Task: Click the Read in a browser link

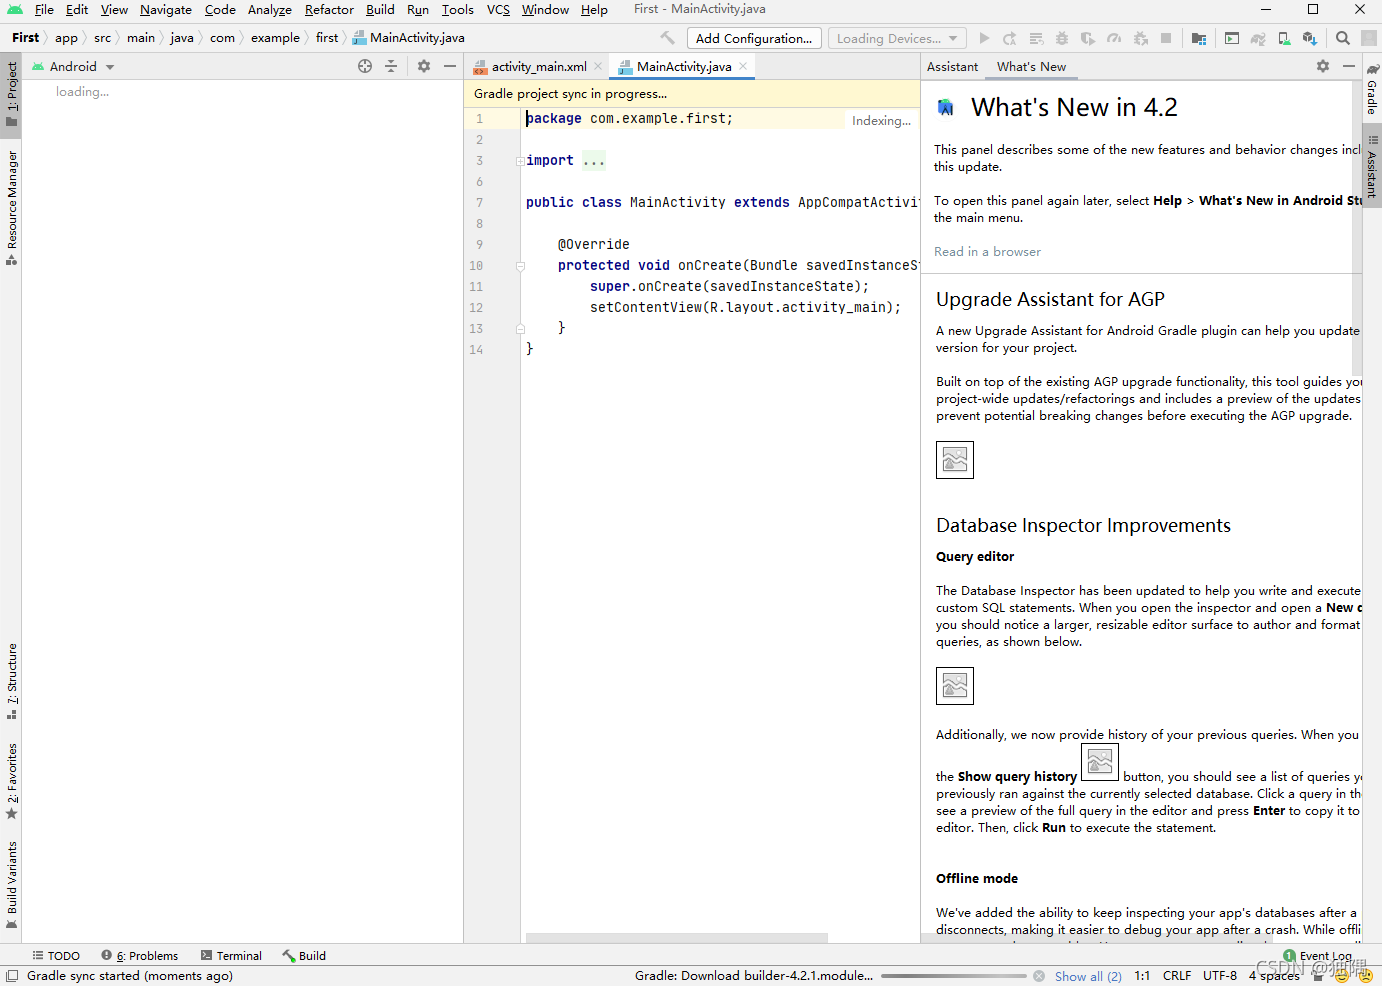Action: tap(987, 252)
